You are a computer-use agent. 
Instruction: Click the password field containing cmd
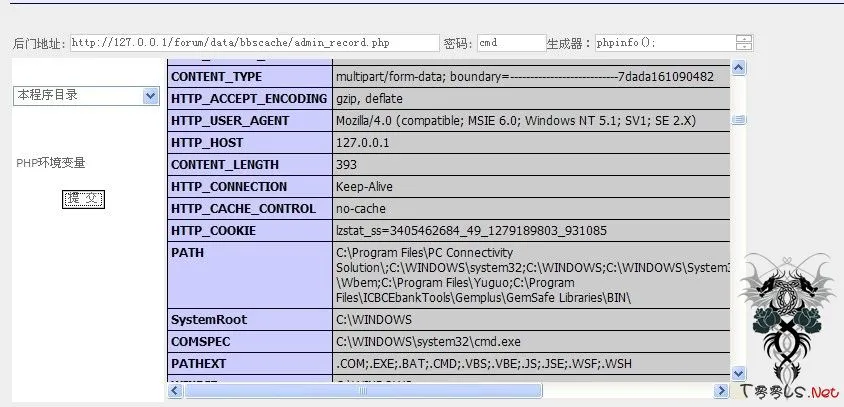pyautogui.click(x=511, y=43)
